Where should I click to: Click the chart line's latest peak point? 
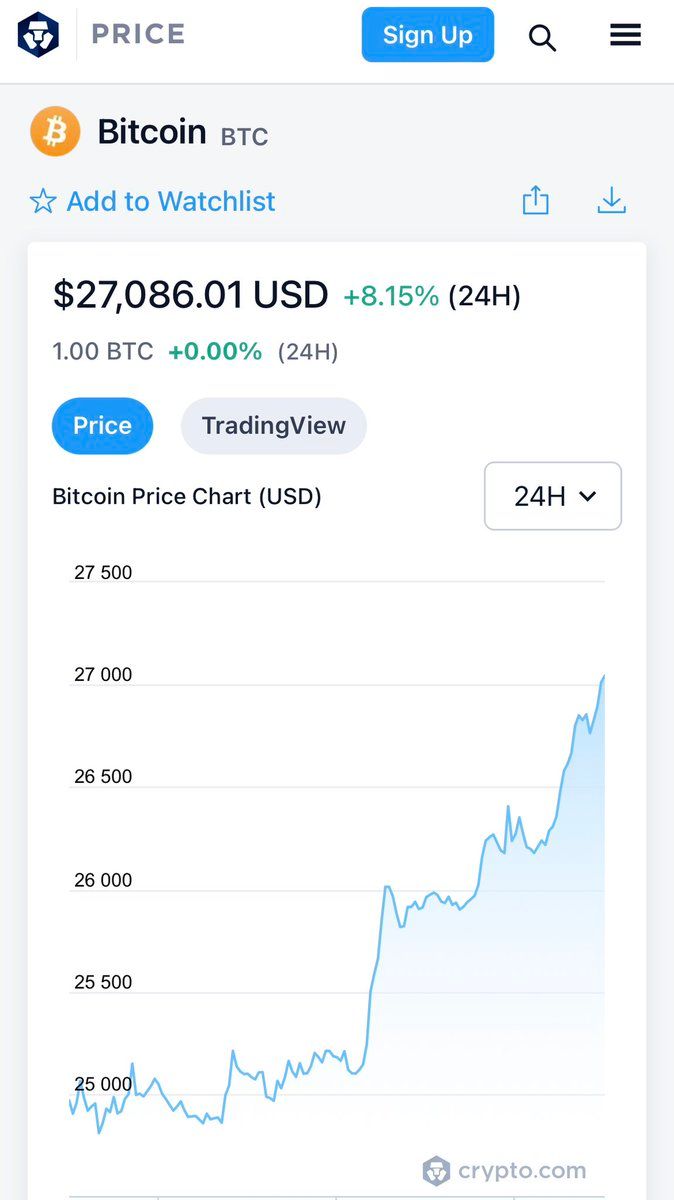(603, 677)
